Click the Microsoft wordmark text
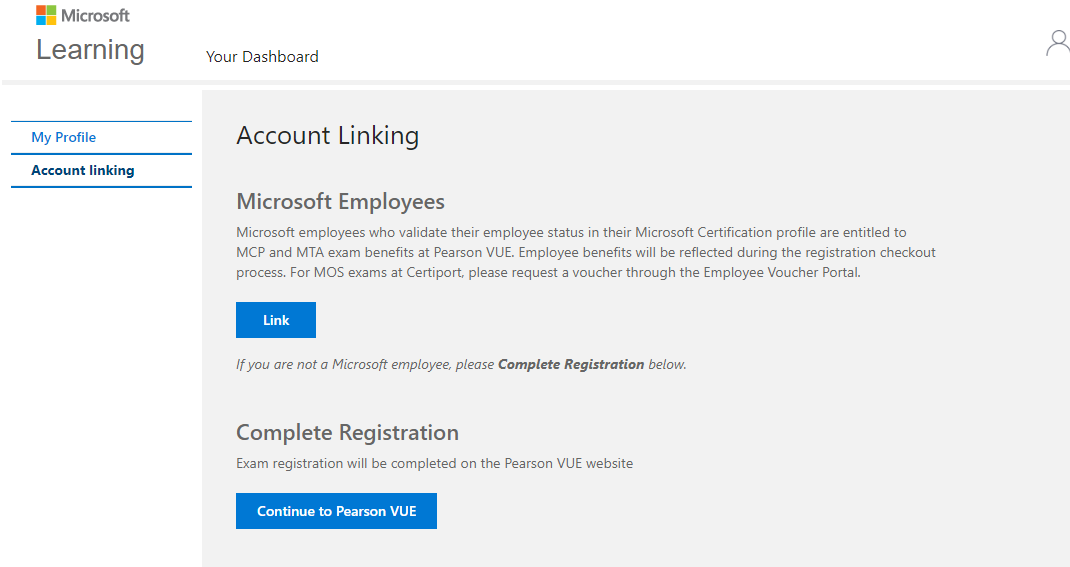The width and height of the screenshot is (1070, 567). coord(96,15)
